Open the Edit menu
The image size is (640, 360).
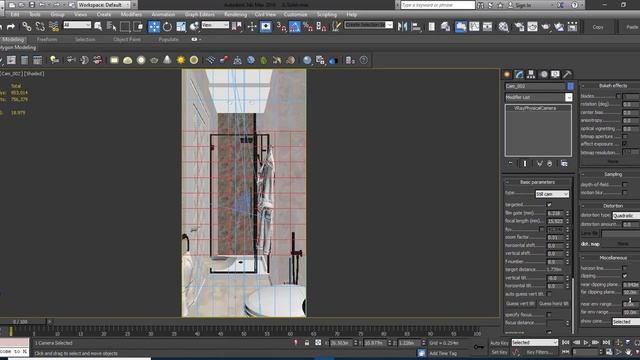pyautogui.click(x=15, y=15)
